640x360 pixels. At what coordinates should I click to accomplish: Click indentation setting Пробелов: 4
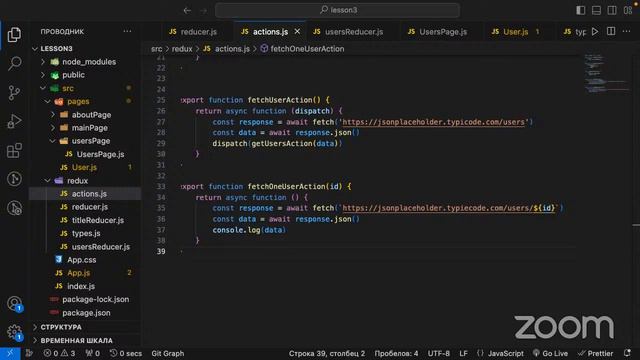(396, 353)
